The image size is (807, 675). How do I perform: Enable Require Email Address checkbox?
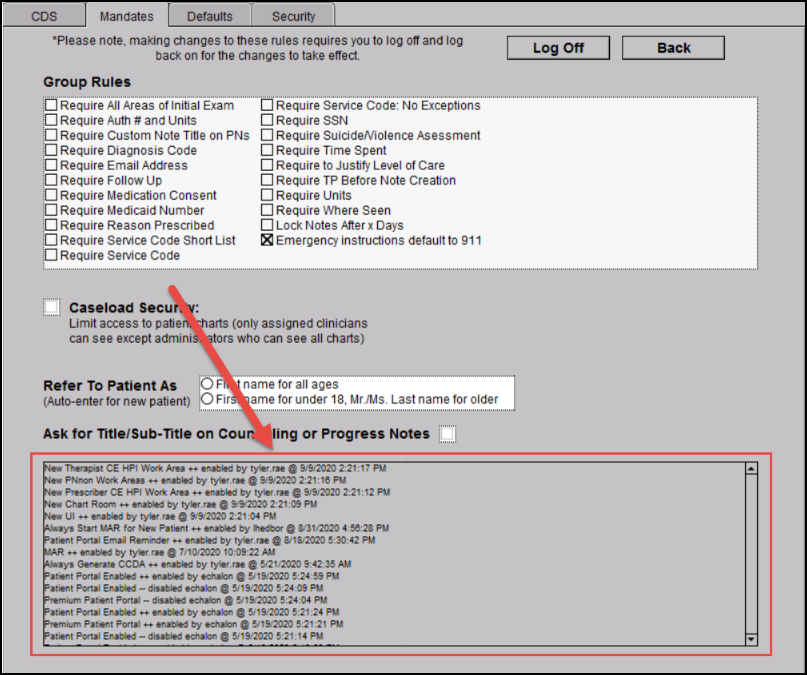(x=51, y=166)
